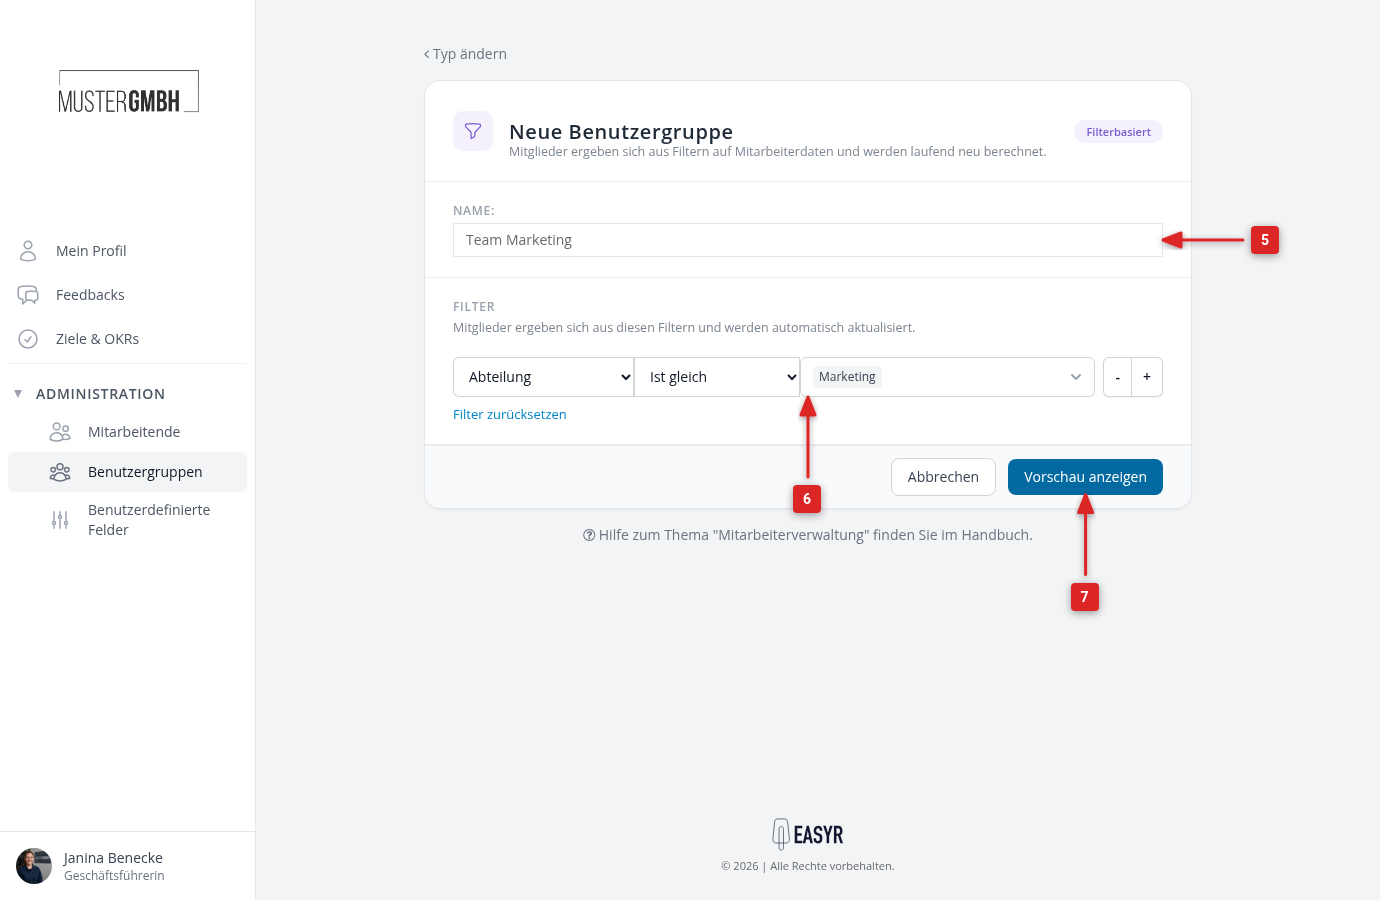Screen dimensions: 1380x900
Task: Click the Feedbacks speech bubble icon
Action: 28,295
